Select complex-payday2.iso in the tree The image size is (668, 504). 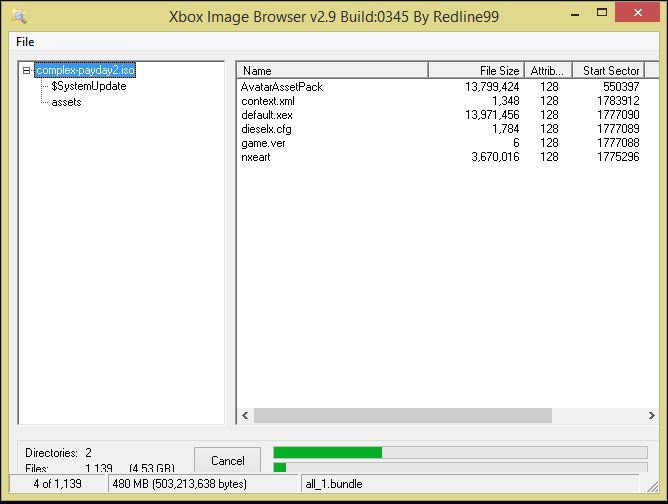tap(85, 71)
